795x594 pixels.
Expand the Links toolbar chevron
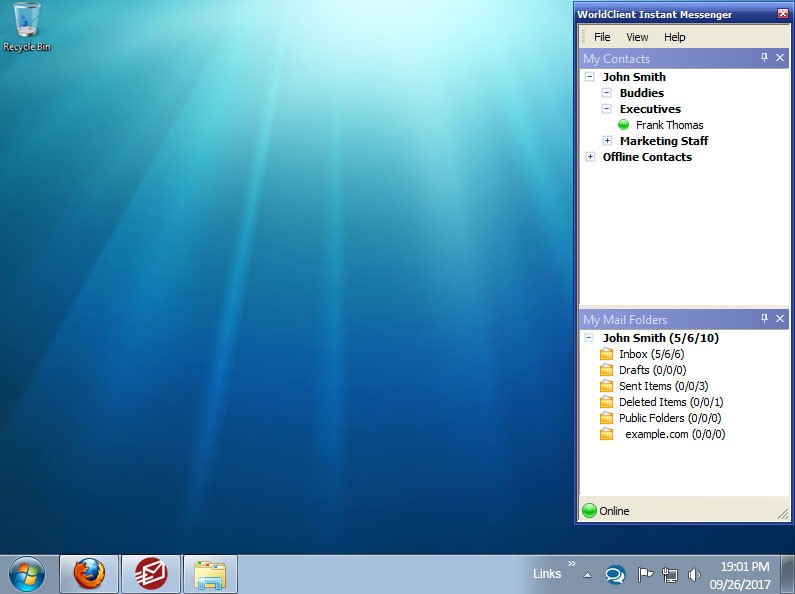coord(572,564)
